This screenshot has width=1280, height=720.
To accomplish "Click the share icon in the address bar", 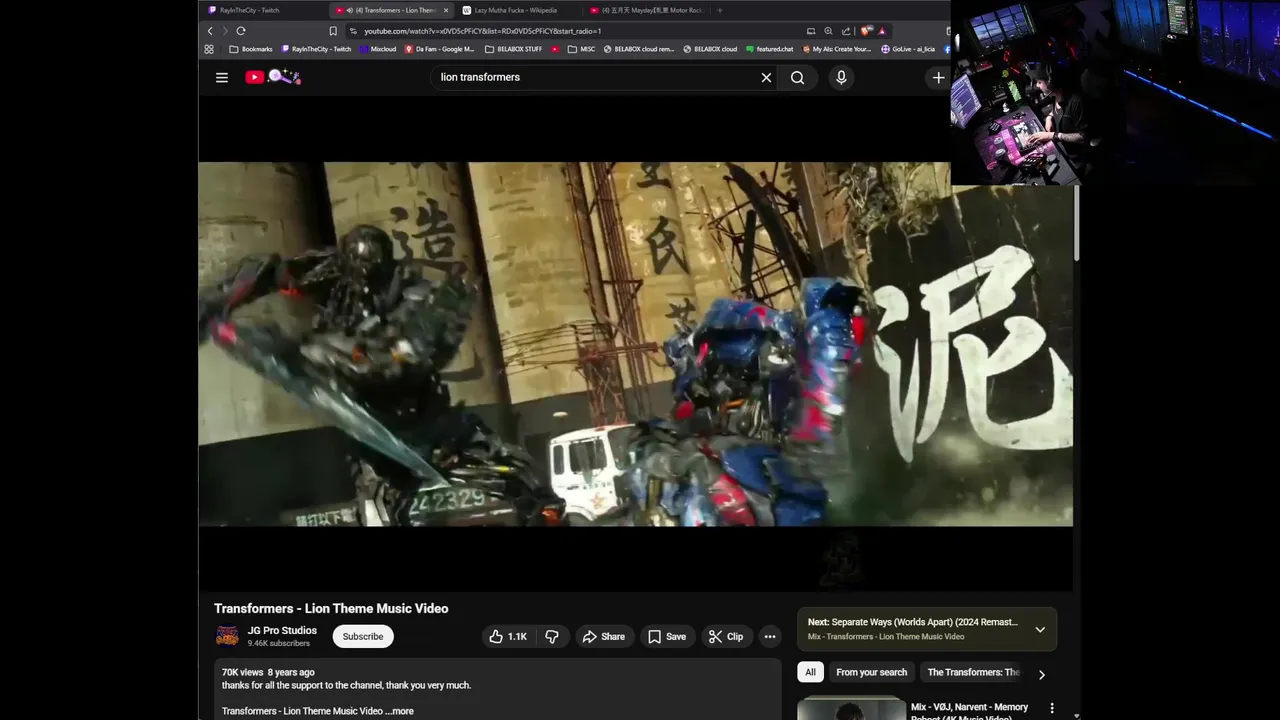I will 846,31.
